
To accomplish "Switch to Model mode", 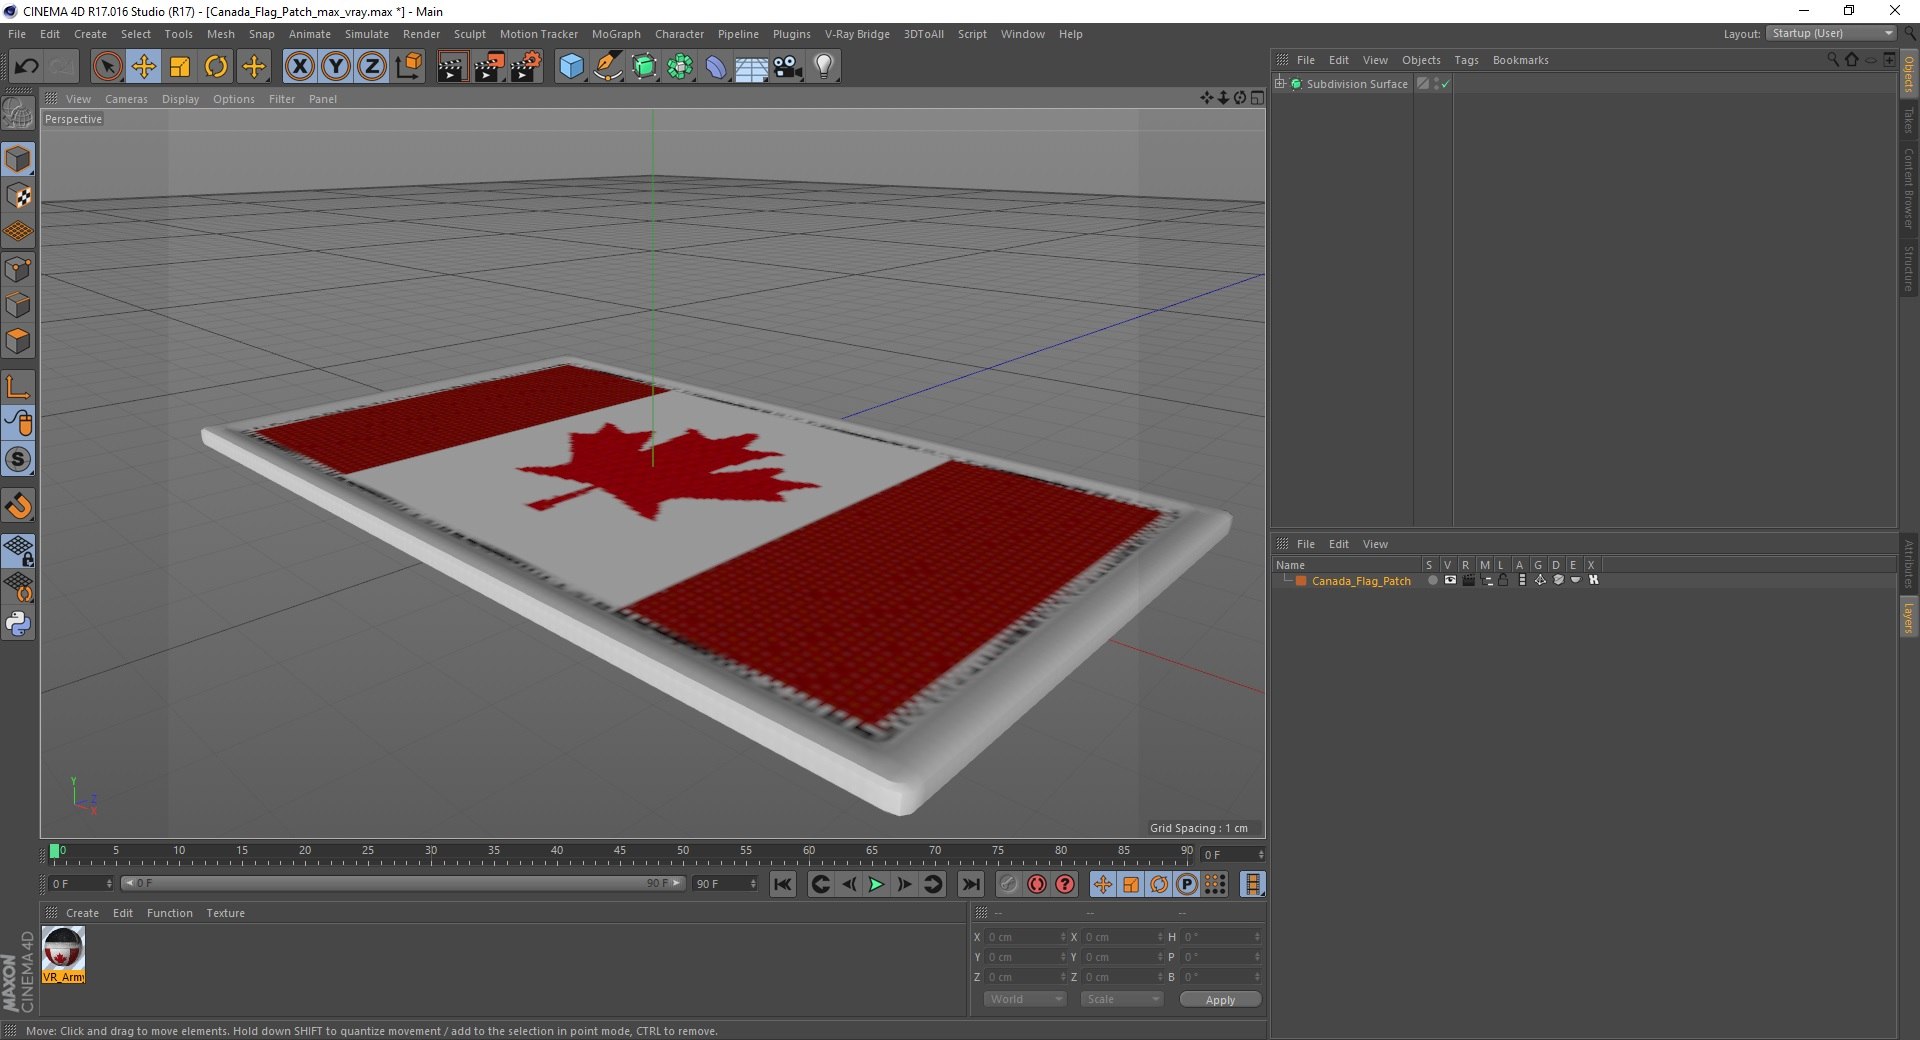I will click(18, 159).
